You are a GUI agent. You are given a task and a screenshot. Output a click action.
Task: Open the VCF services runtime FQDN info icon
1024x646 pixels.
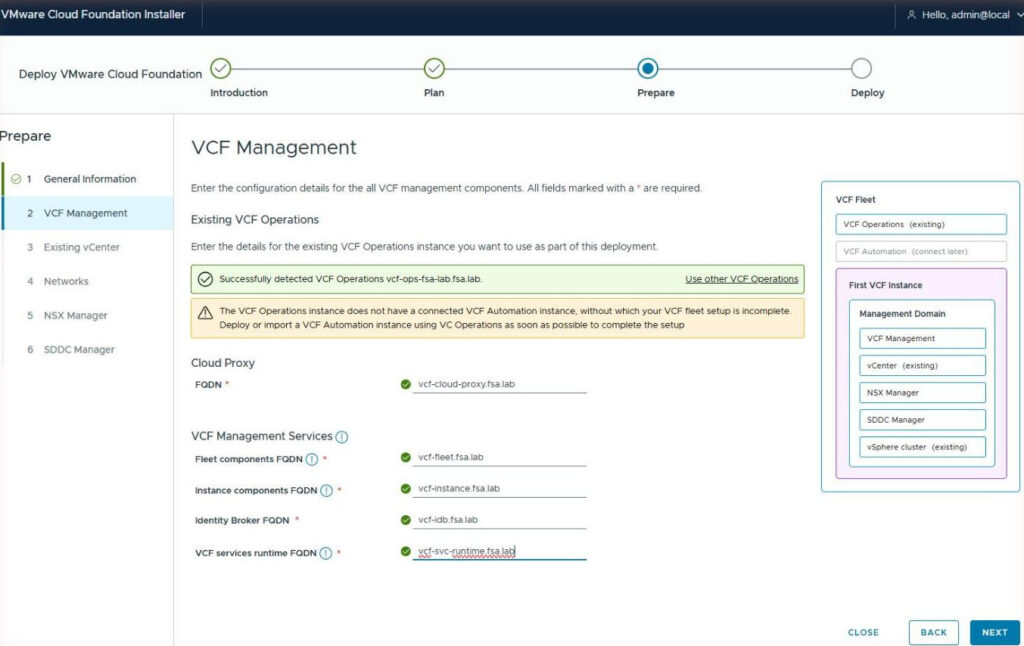pyautogui.click(x=325, y=553)
